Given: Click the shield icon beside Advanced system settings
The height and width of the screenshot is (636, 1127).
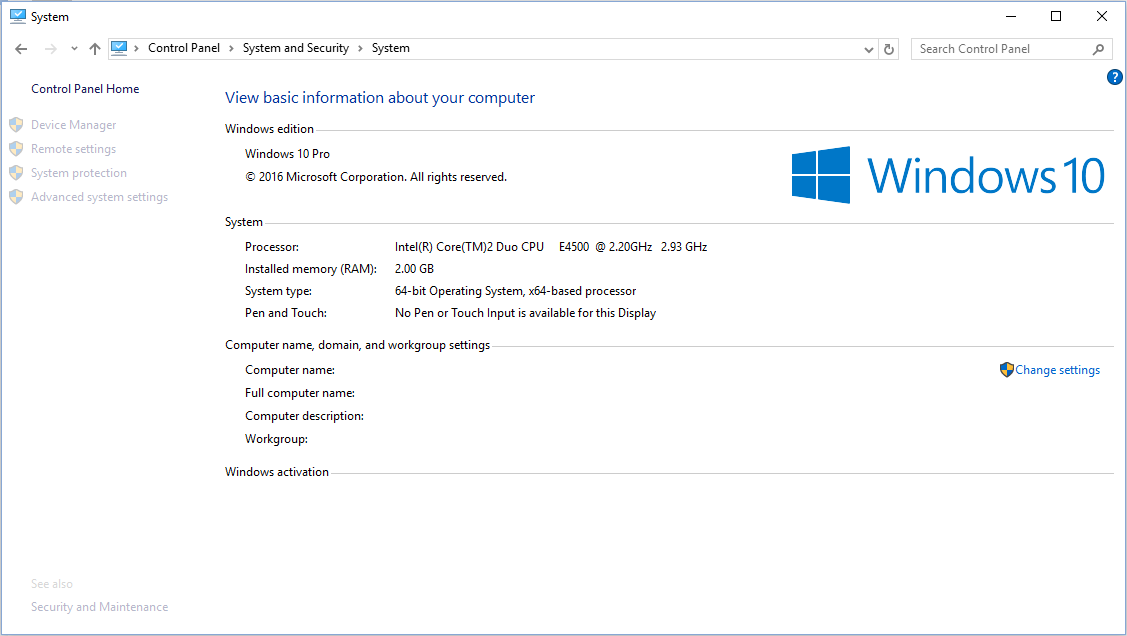Looking at the screenshot, I should [x=16, y=197].
